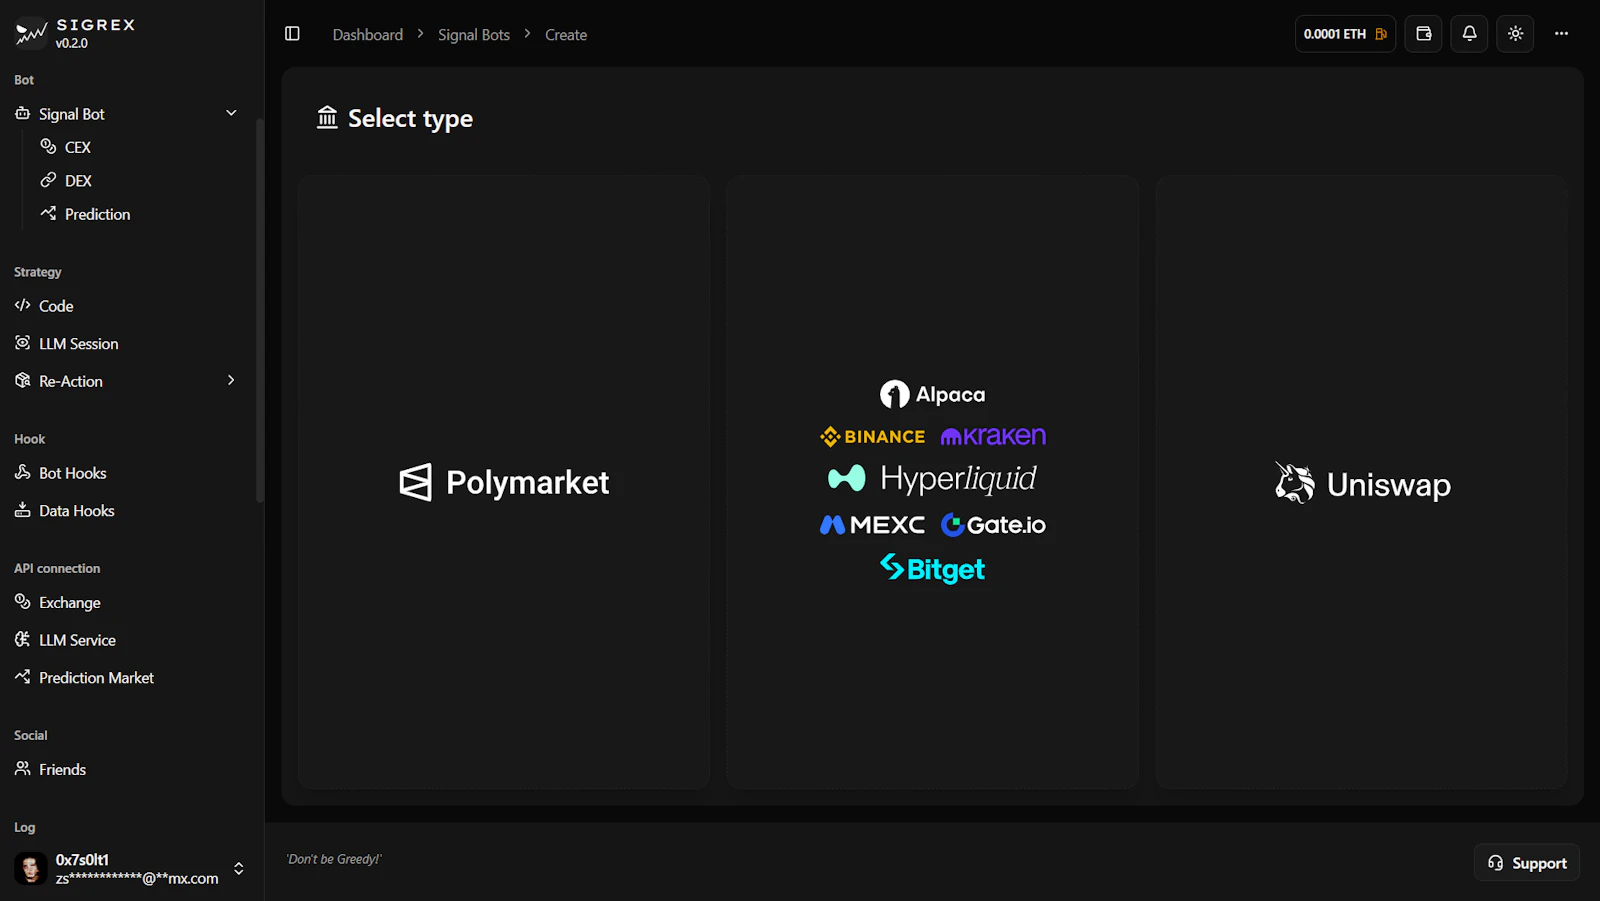Click the user avatar picture
The width and height of the screenshot is (1600, 901).
coord(31,868)
